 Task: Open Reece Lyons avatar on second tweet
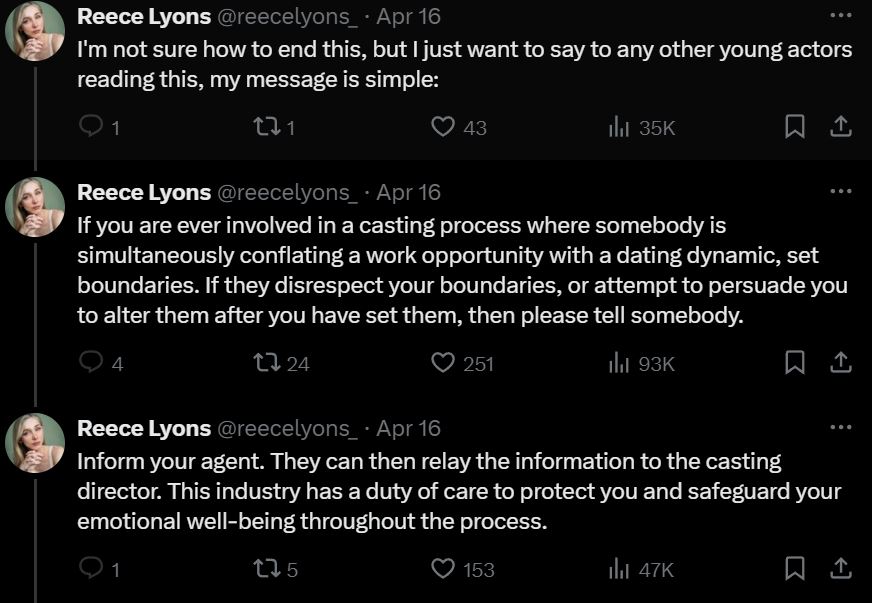(35, 207)
